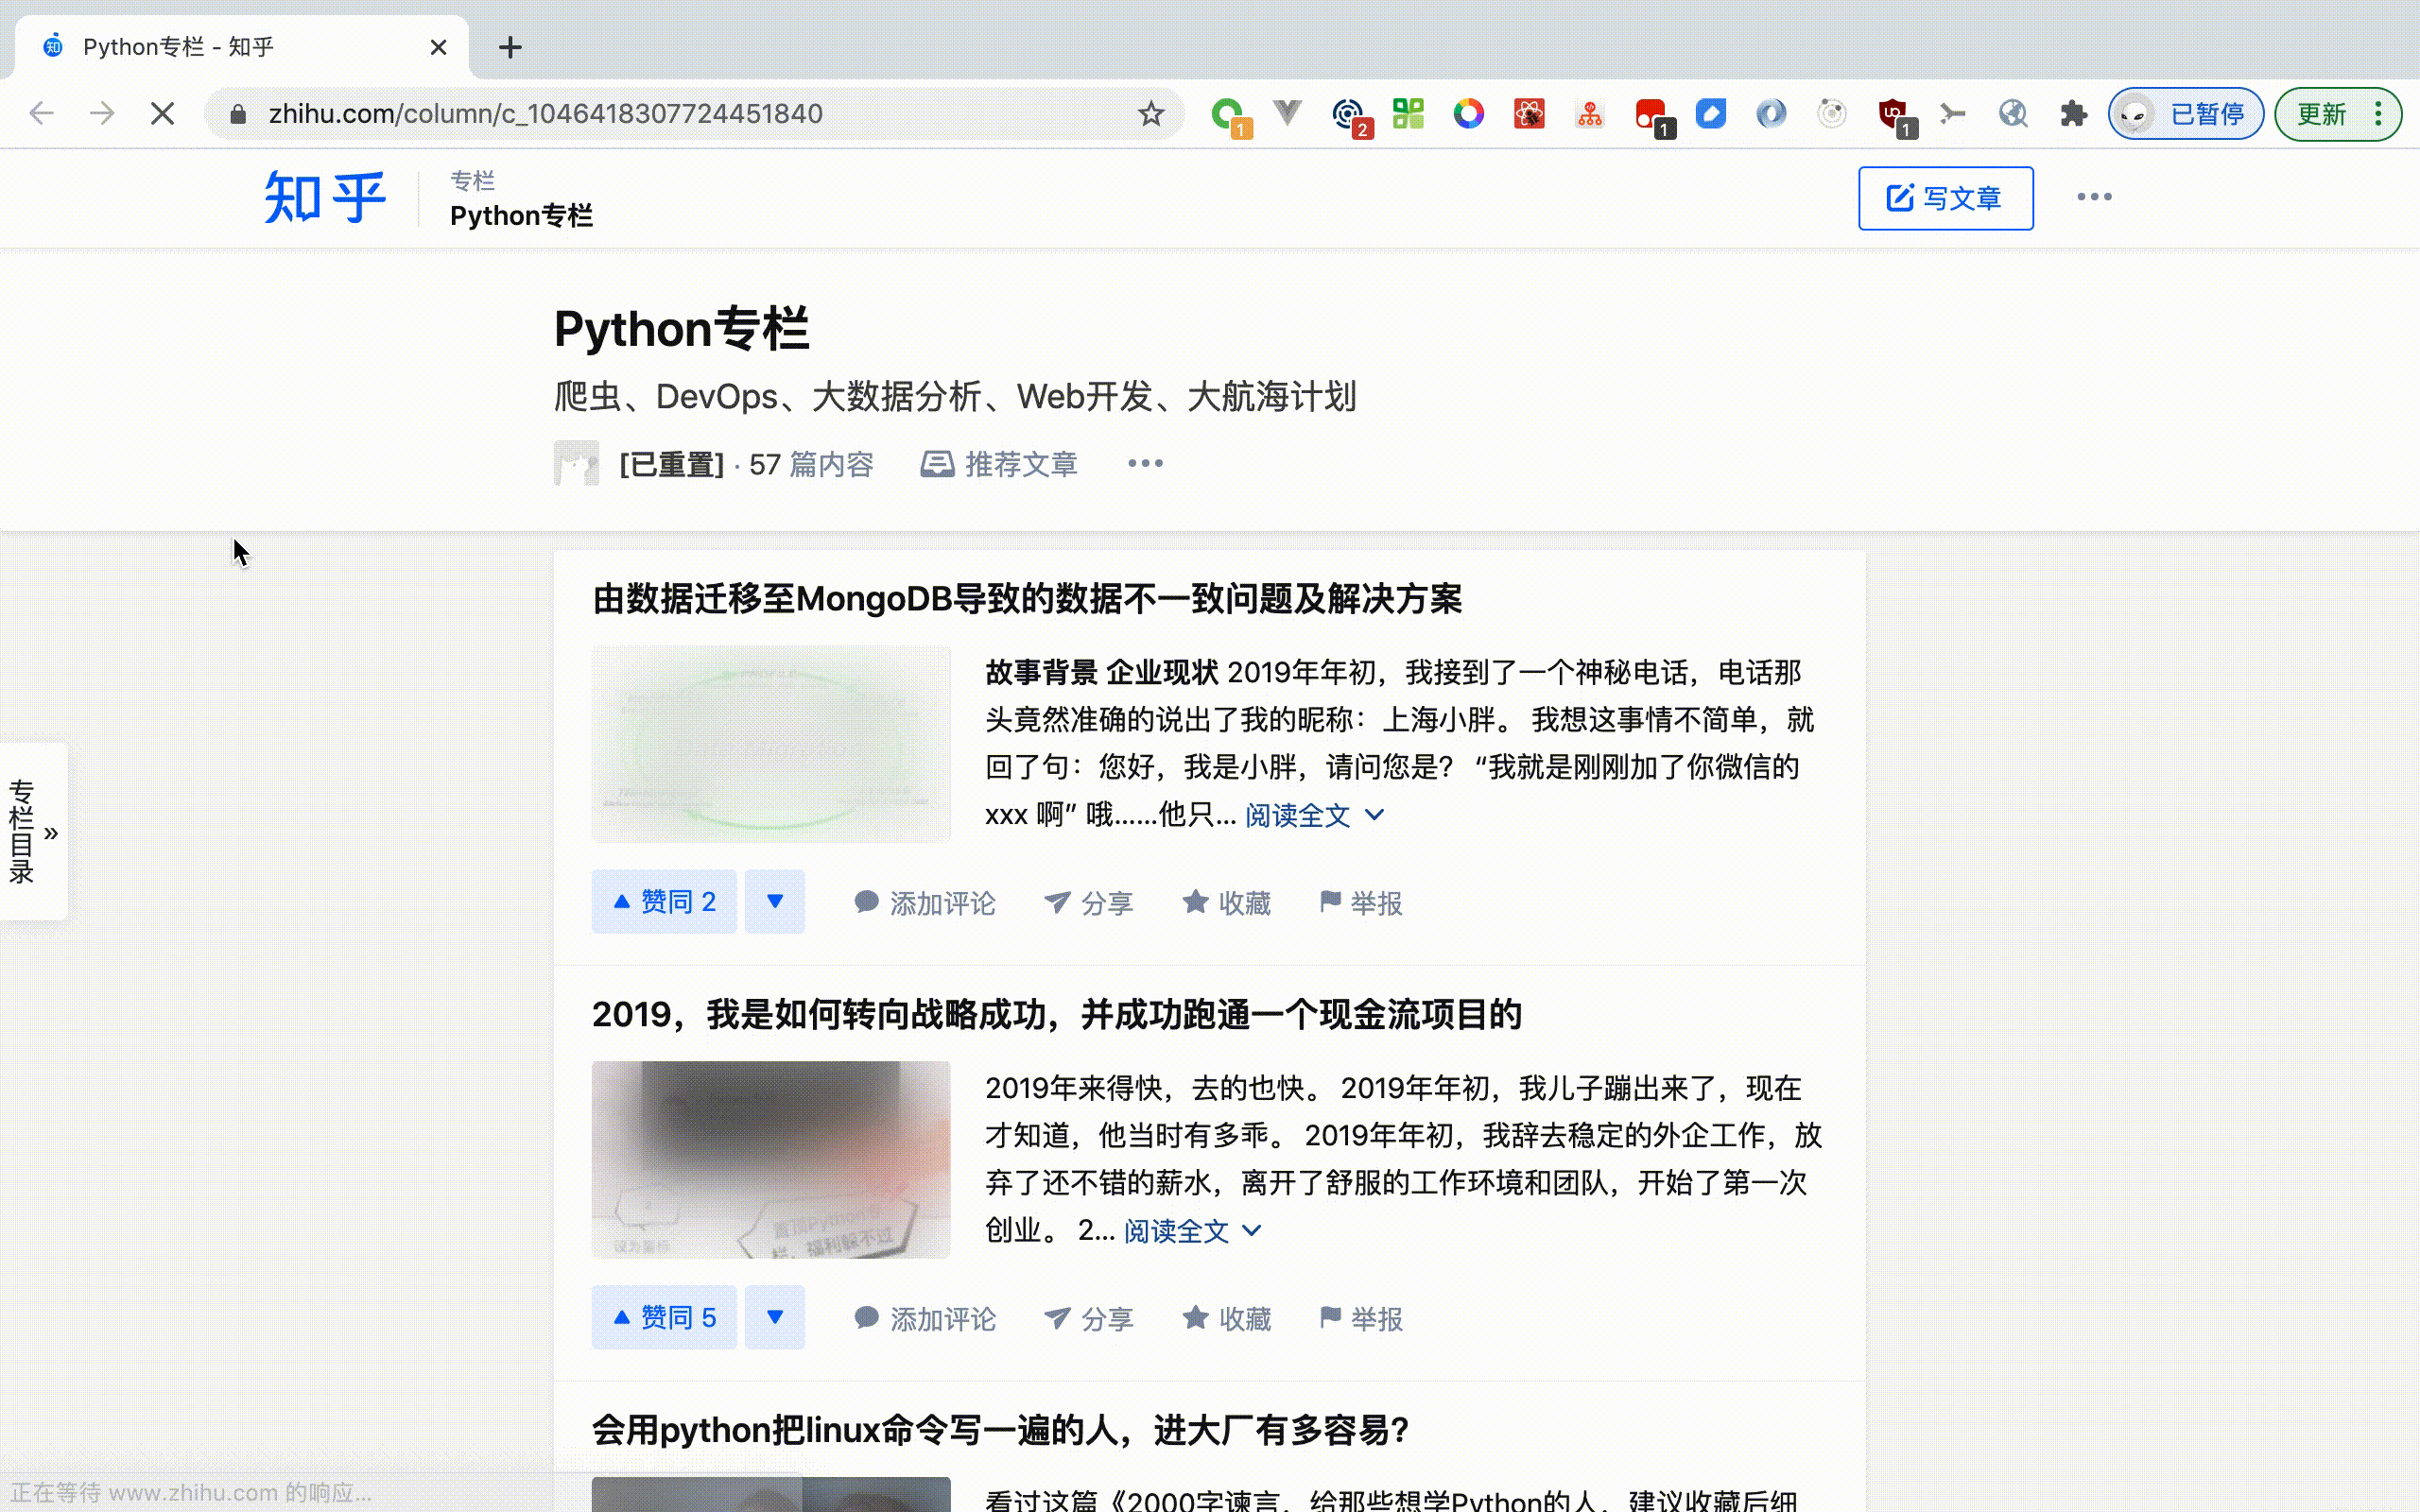Go back in browser history
Image resolution: width=2420 pixels, height=1512 pixels.
click(41, 113)
